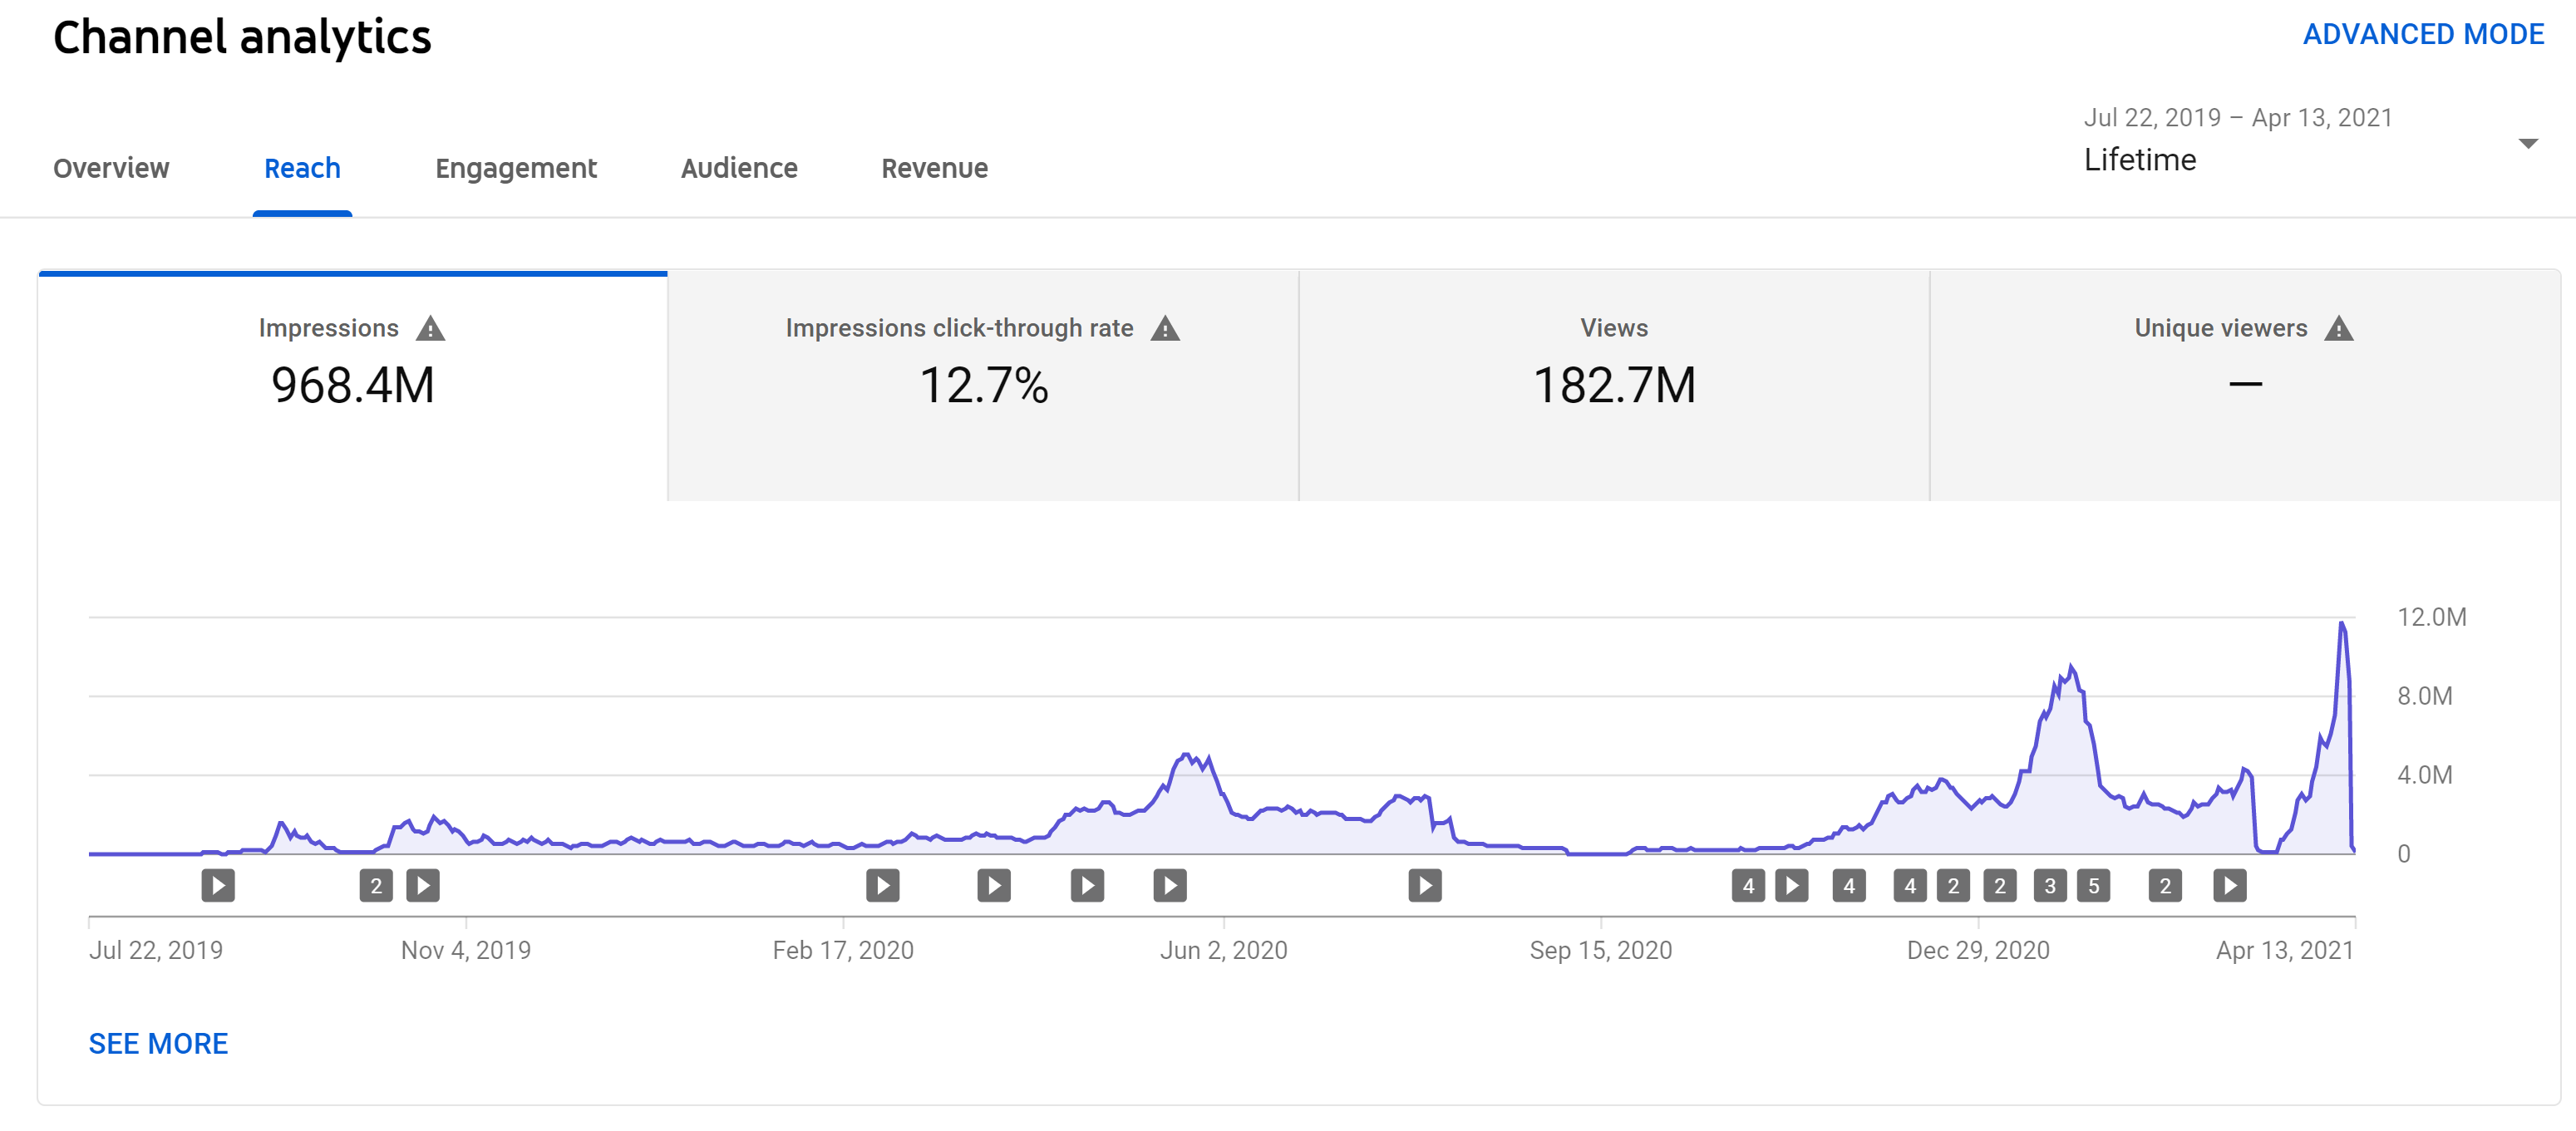The image size is (2576, 1131).
Task: Click the 8.0M y-axis label
Action: pyautogui.click(x=2424, y=696)
